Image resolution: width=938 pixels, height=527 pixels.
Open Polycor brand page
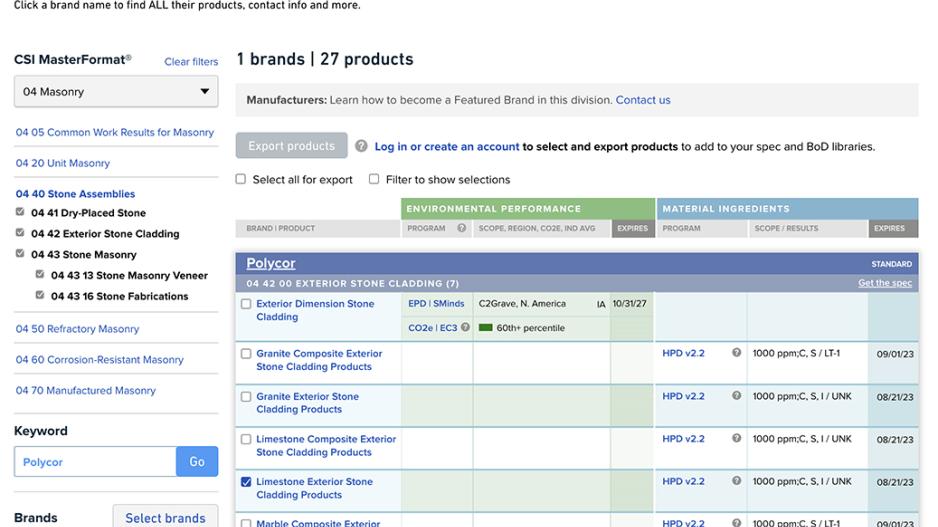coord(271,263)
